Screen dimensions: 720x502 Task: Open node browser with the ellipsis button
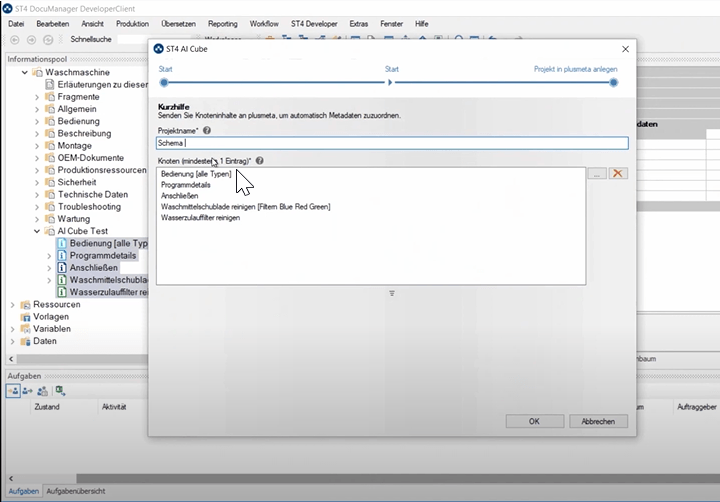[x=597, y=173]
